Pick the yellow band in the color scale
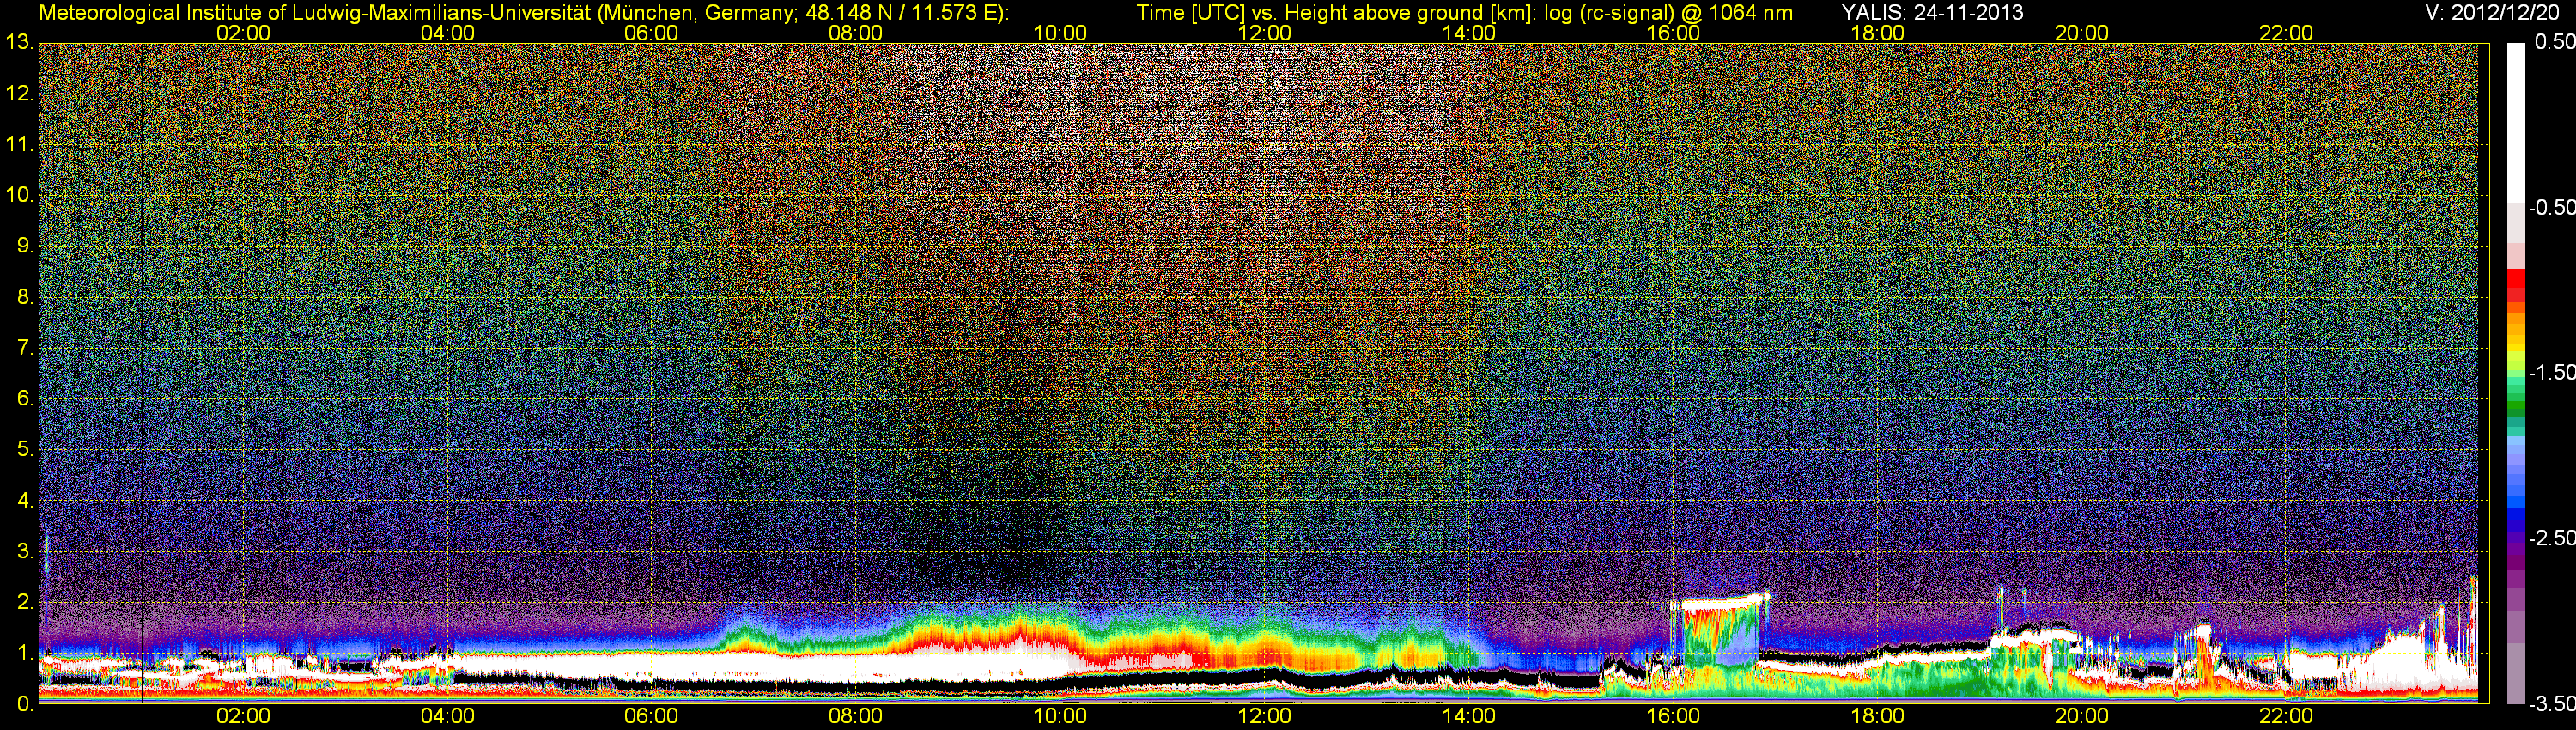Image resolution: width=2576 pixels, height=730 pixels. point(2515,347)
